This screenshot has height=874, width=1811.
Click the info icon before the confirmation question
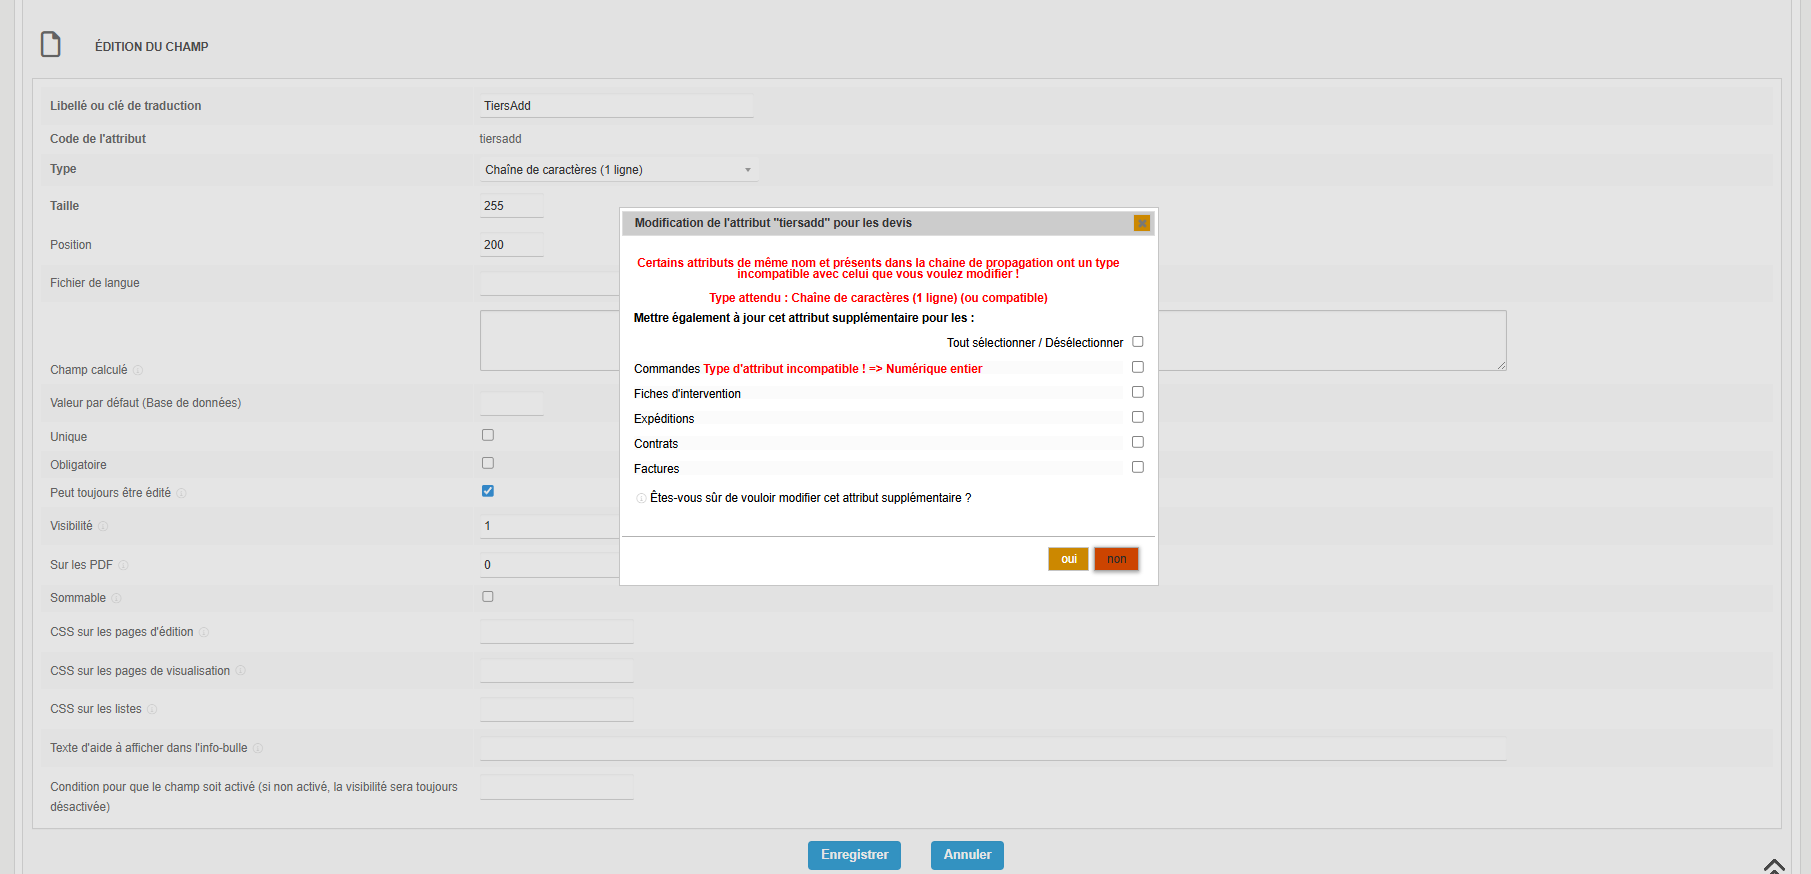click(x=641, y=498)
